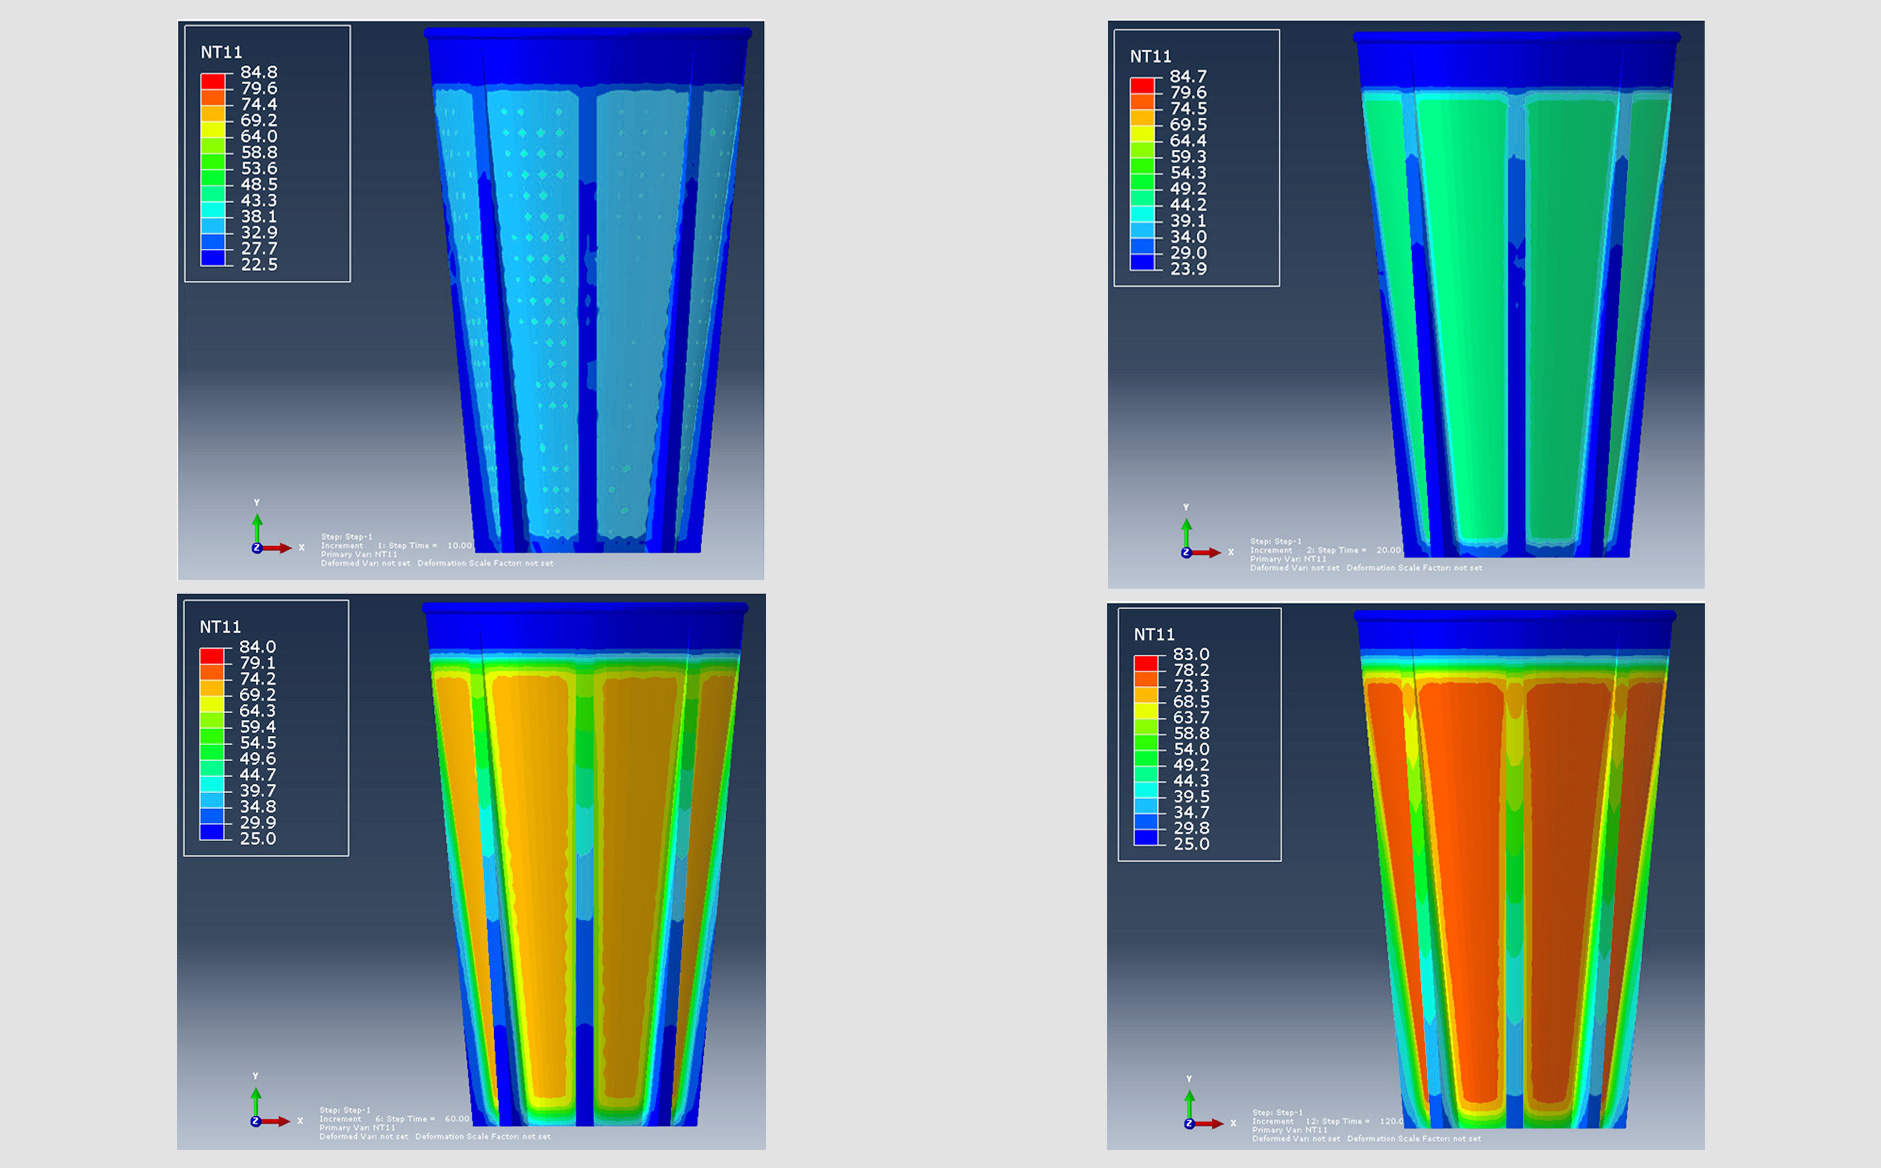Click the red swatch beside 84.0
Screen dimensions: 1881x1168
[212, 656]
